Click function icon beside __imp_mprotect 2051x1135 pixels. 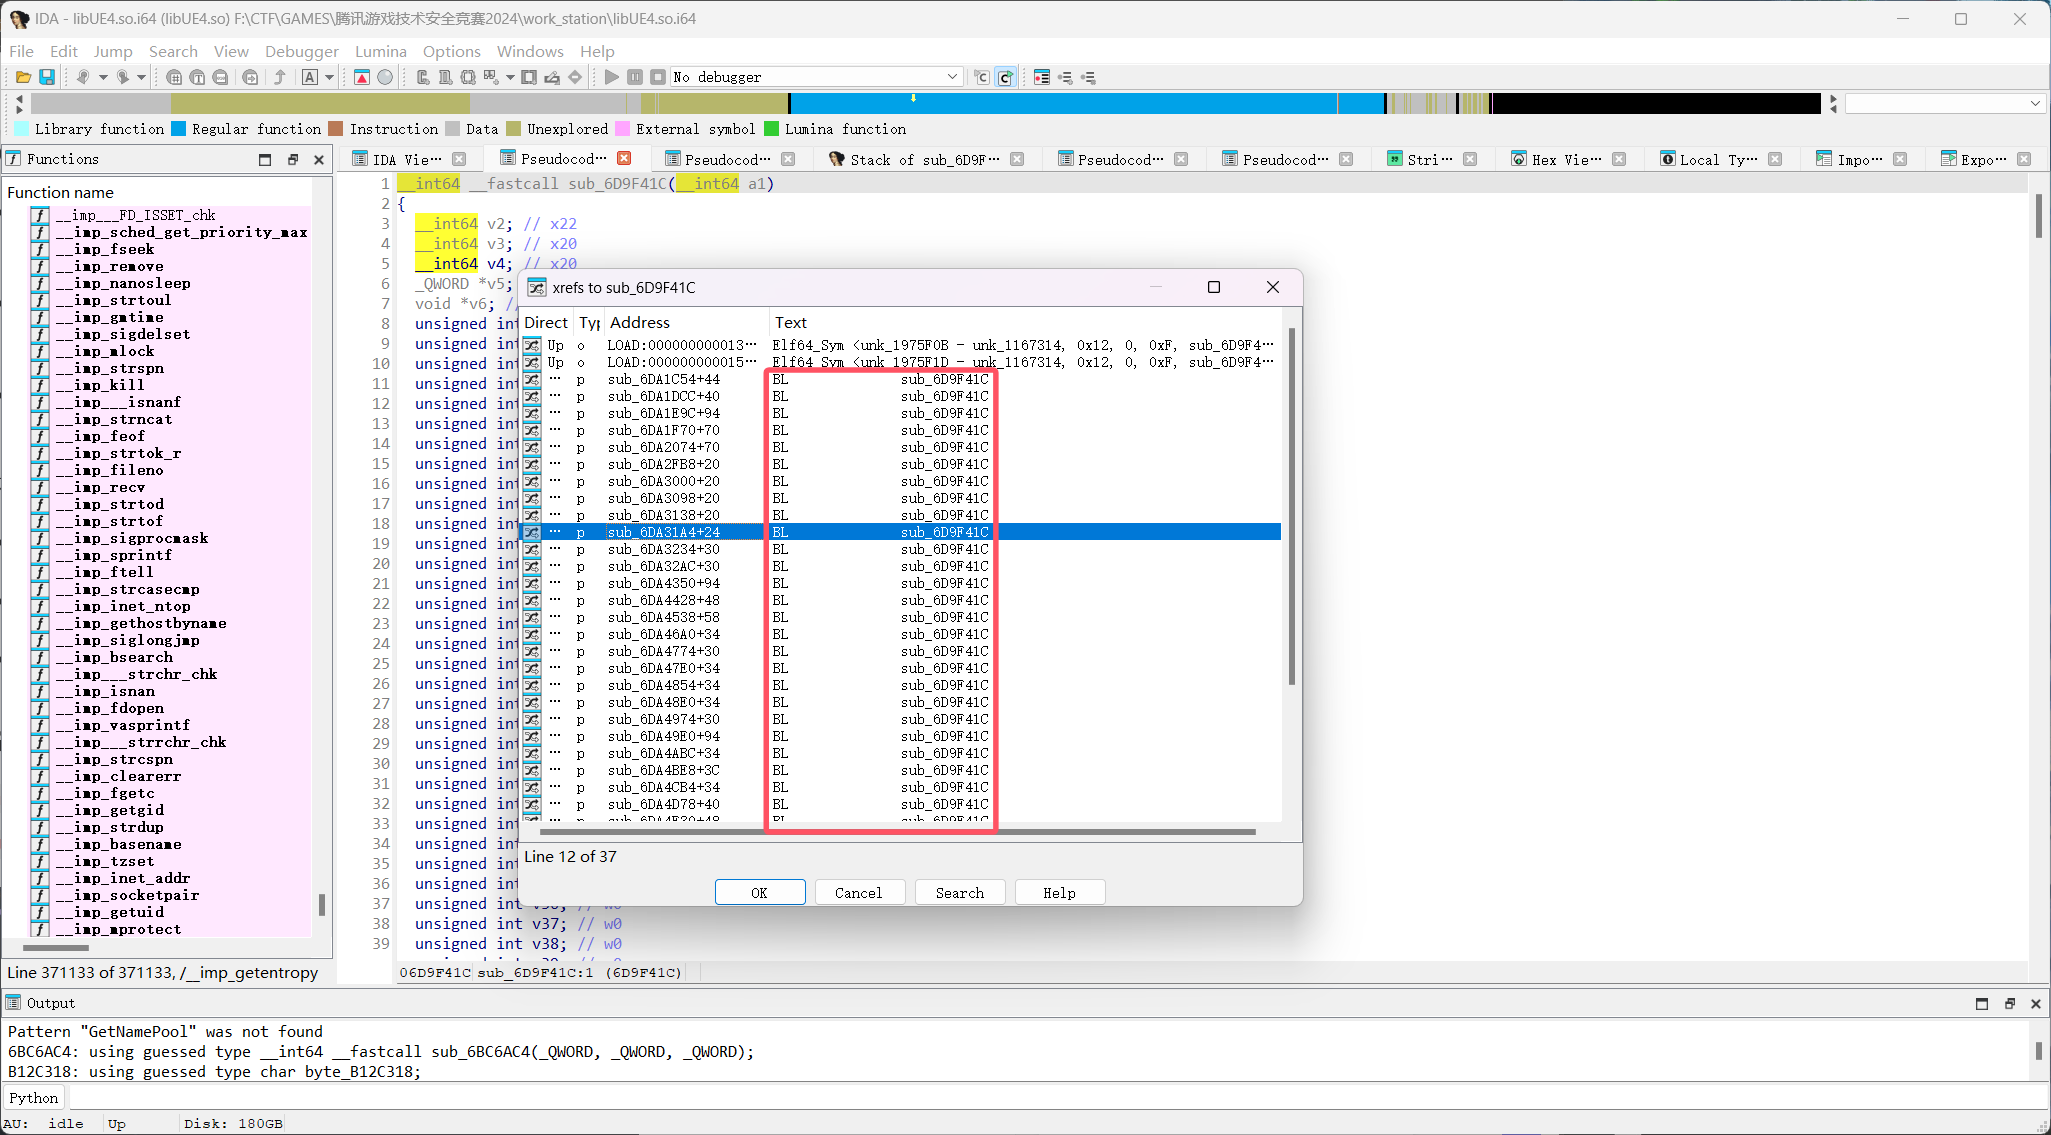point(40,929)
